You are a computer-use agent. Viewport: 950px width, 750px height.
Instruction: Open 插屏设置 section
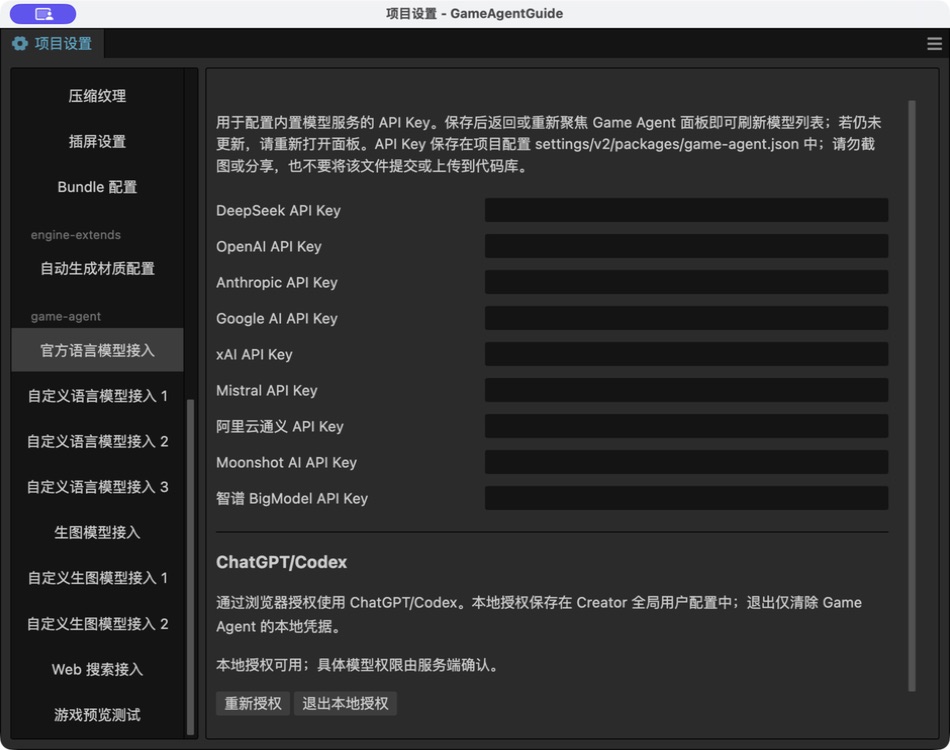(x=97, y=141)
